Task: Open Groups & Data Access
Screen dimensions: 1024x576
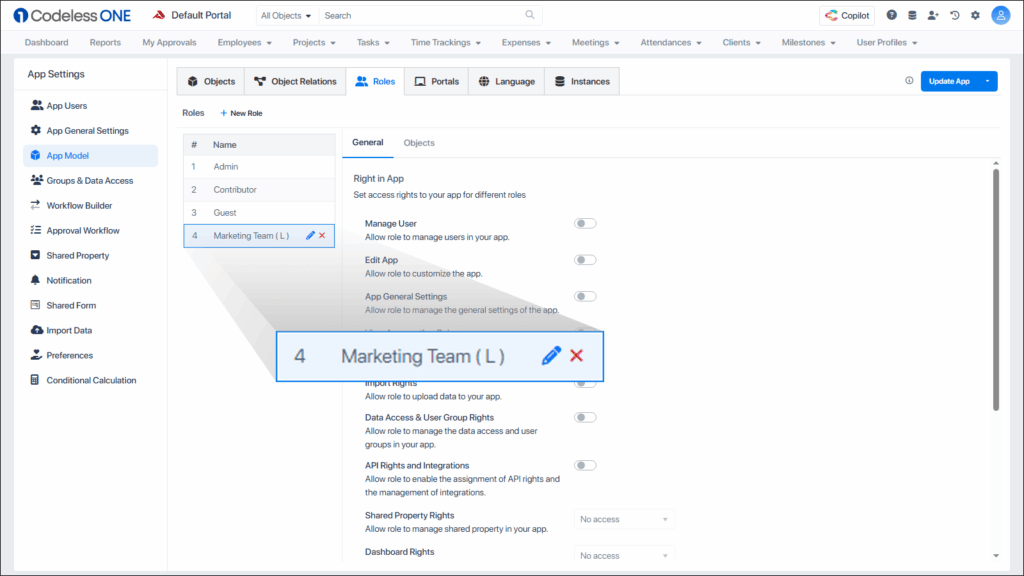Action: 90,180
